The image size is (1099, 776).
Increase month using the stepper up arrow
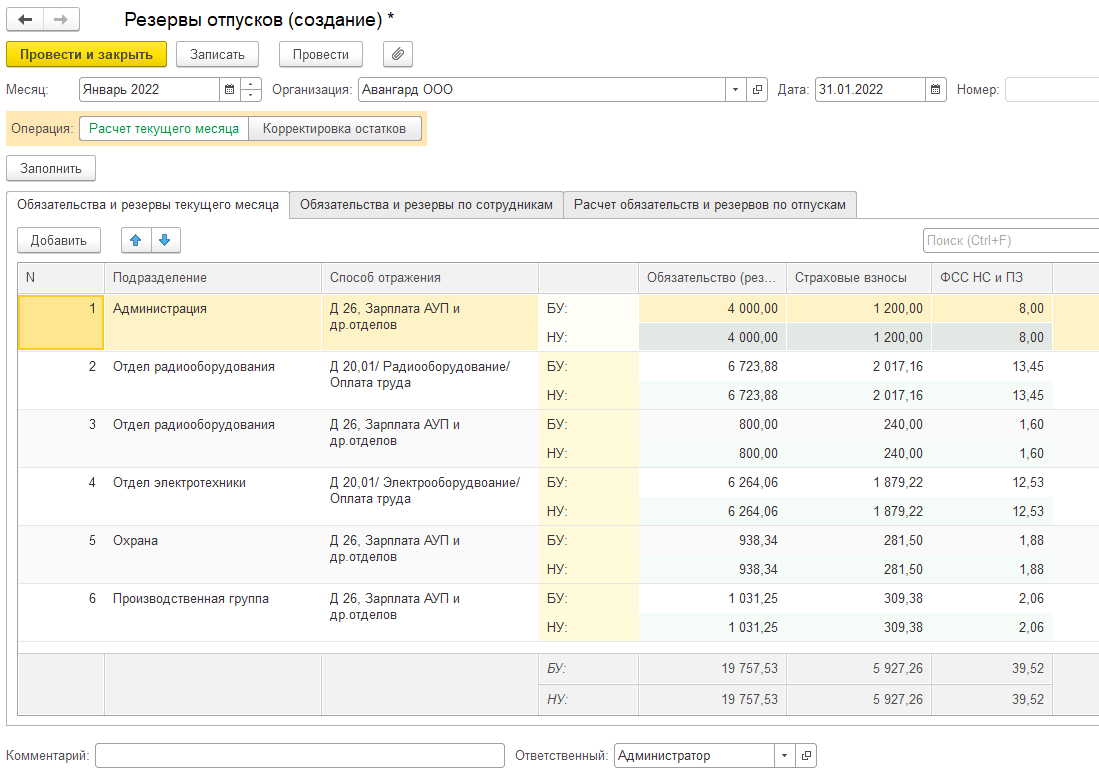point(251,84)
